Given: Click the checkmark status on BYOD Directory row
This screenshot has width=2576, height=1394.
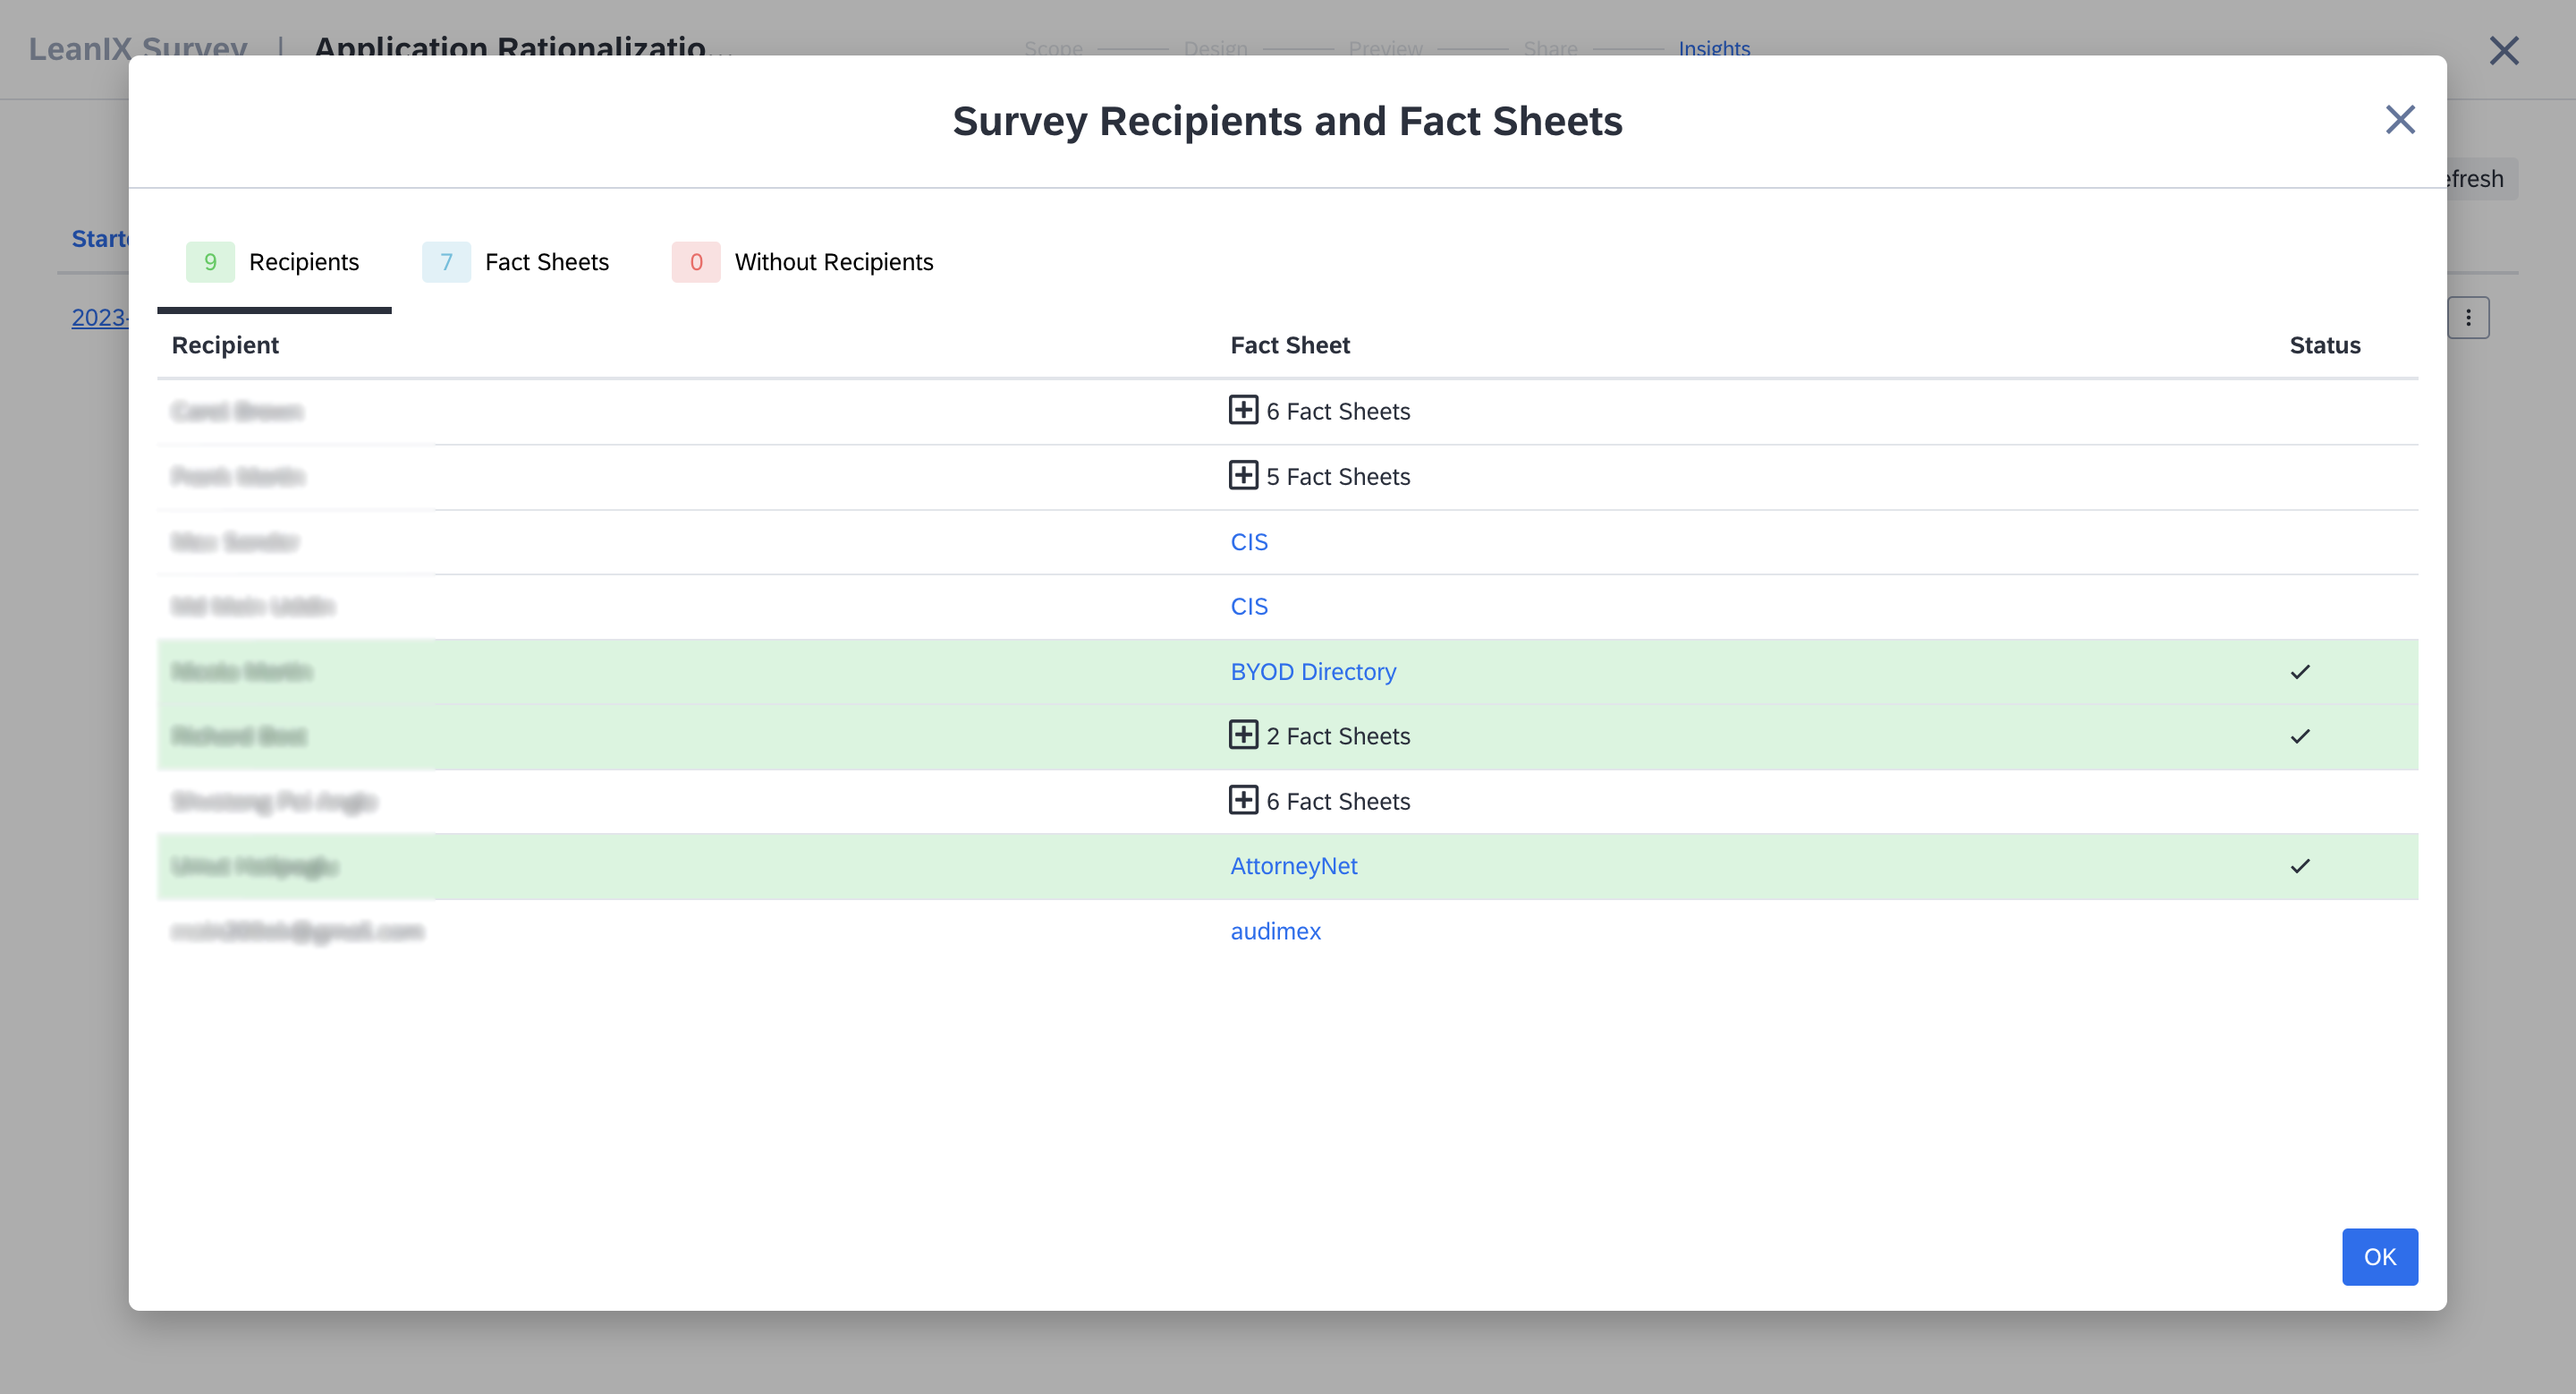Looking at the screenshot, I should [2300, 672].
